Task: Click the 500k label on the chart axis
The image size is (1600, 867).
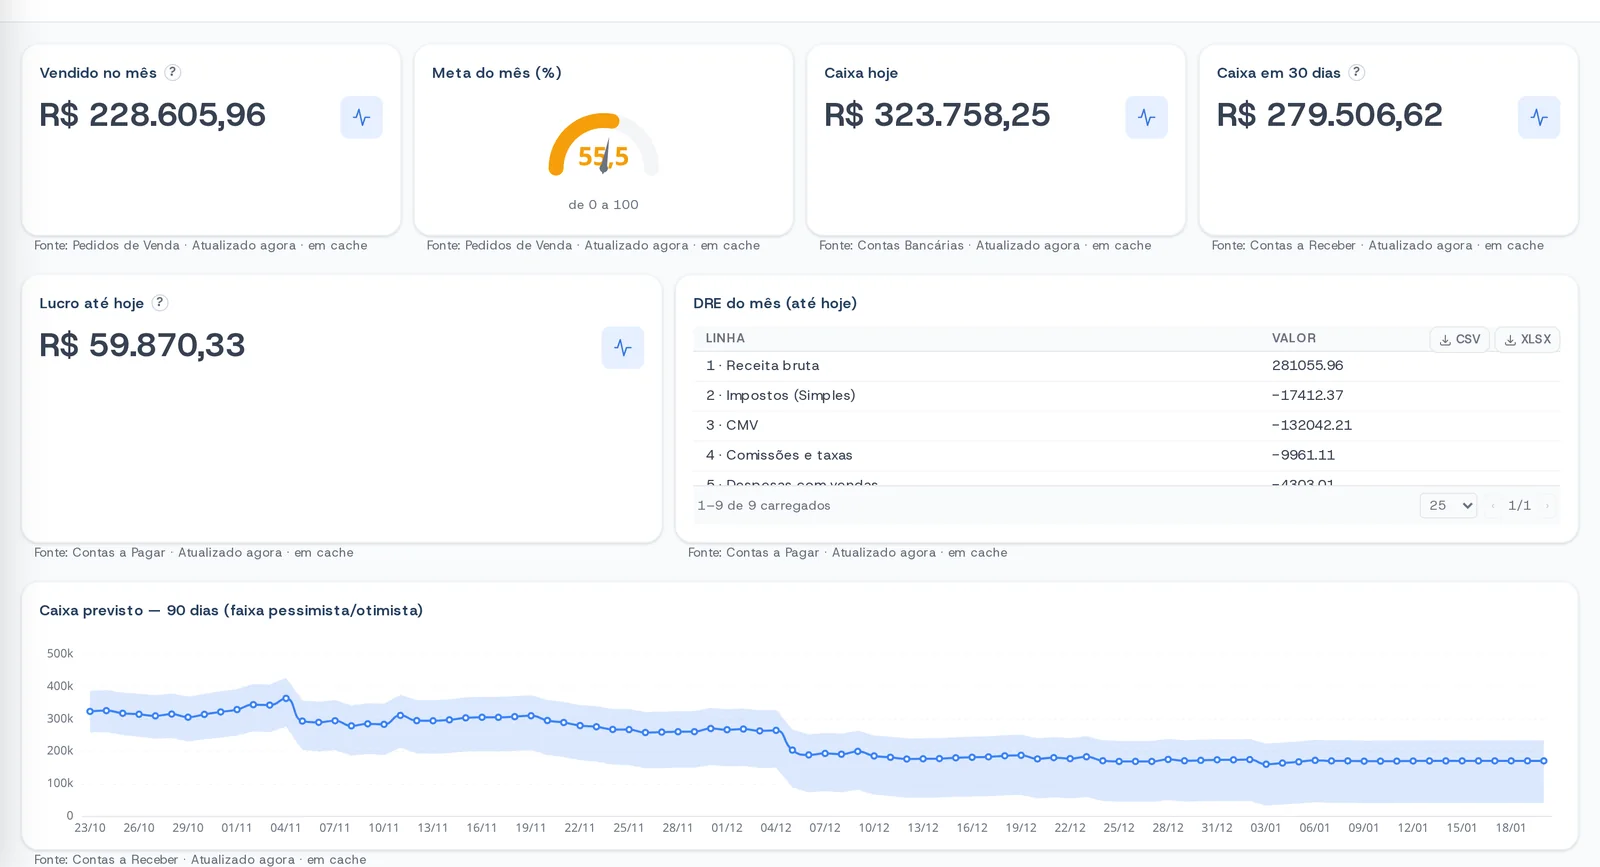Action: click(x=60, y=654)
